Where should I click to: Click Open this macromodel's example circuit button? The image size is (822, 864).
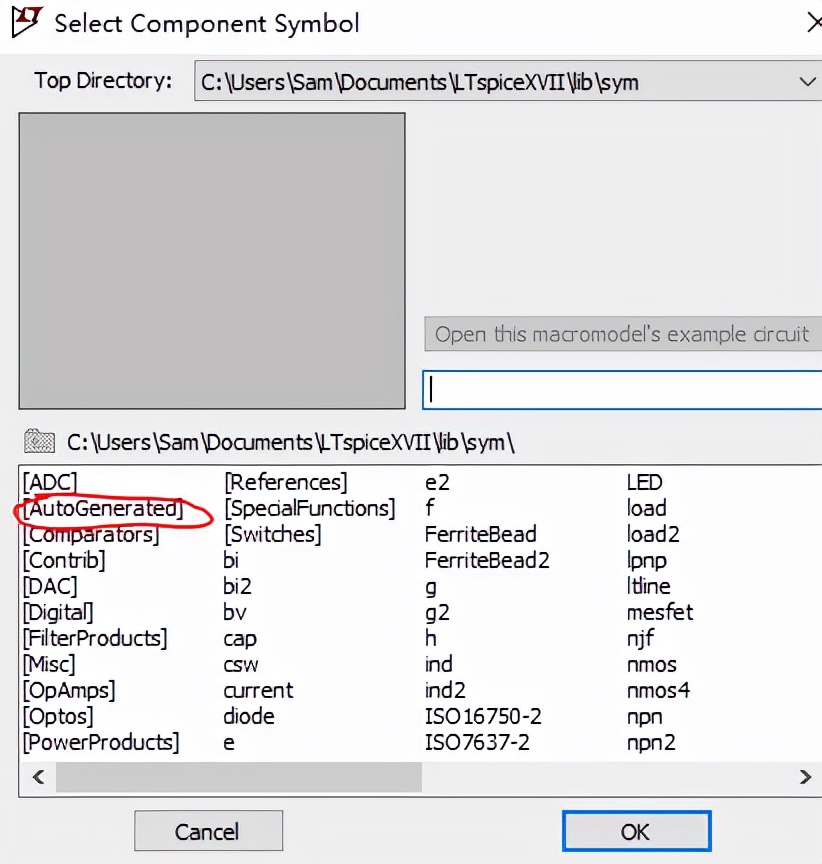click(x=623, y=334)
